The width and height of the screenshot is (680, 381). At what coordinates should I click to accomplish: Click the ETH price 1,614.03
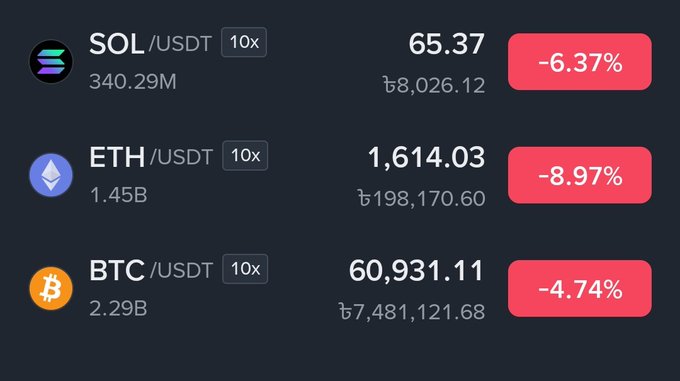click(426, 158)
